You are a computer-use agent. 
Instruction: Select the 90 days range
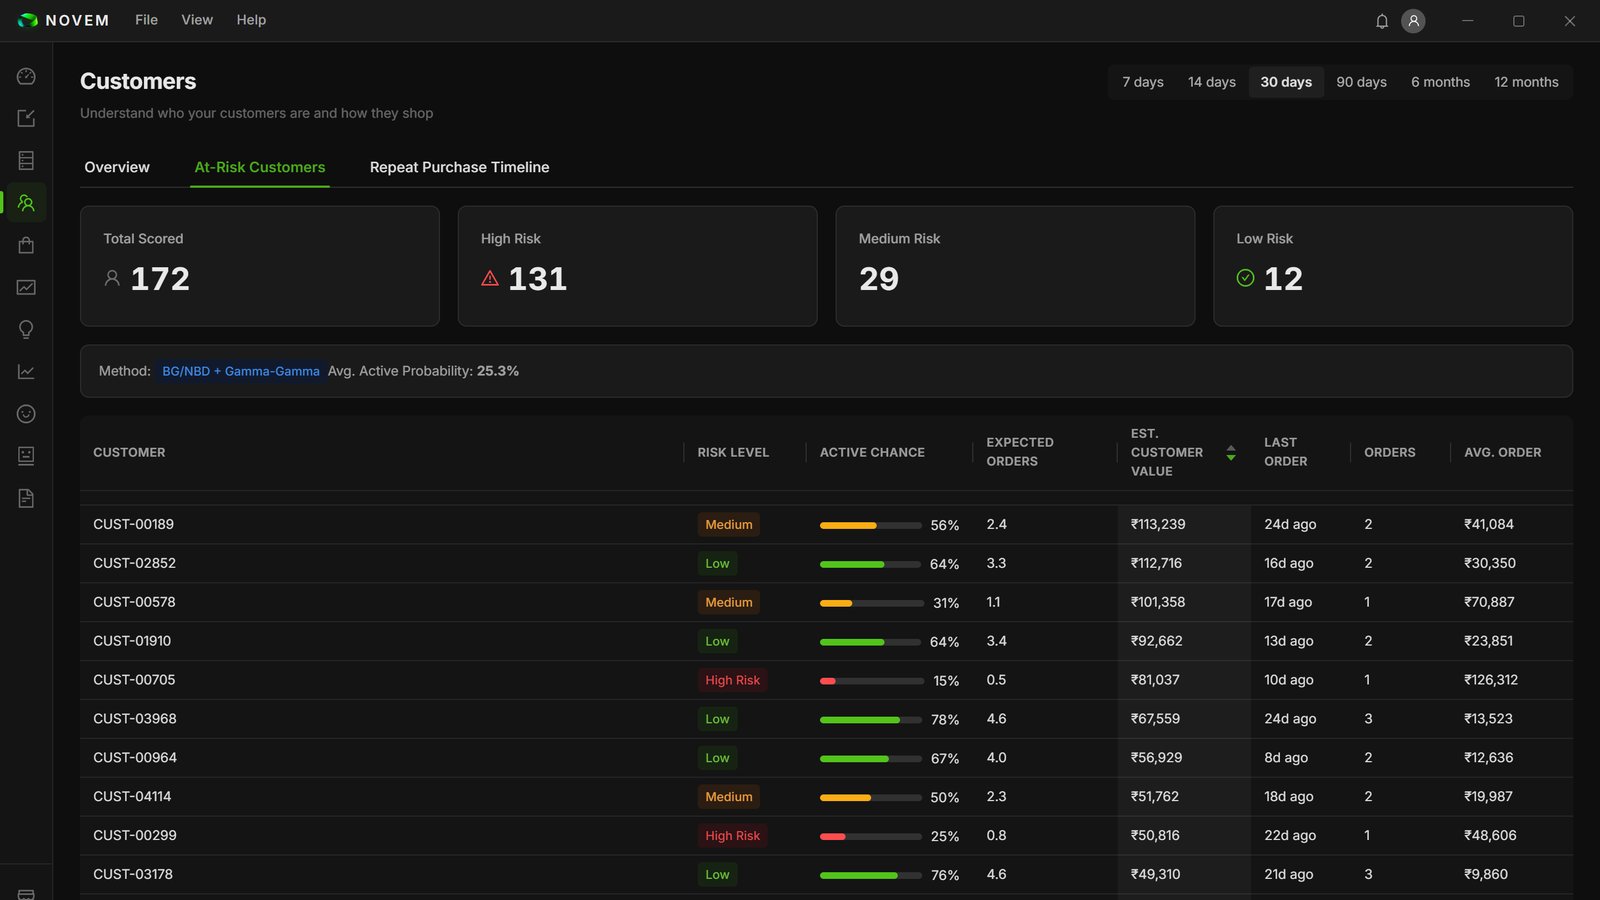1361,82
